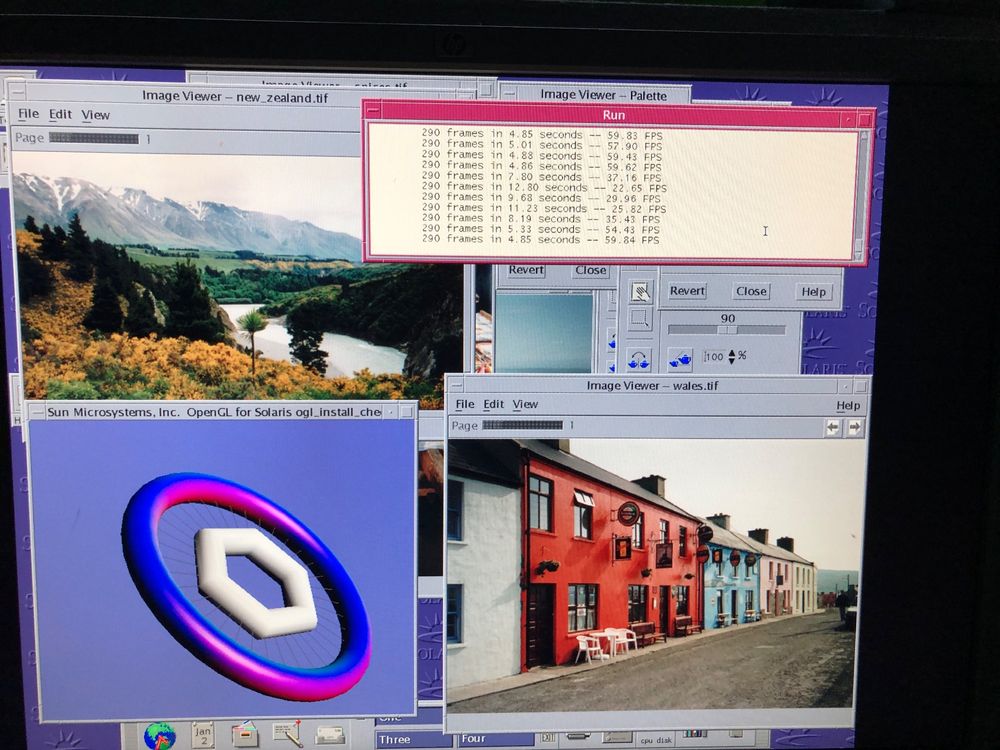Open View menu in new_zealand.tif Image Viewer
Screen dimensions: 1000x750
pyautogui.click(x=96, y=115)
